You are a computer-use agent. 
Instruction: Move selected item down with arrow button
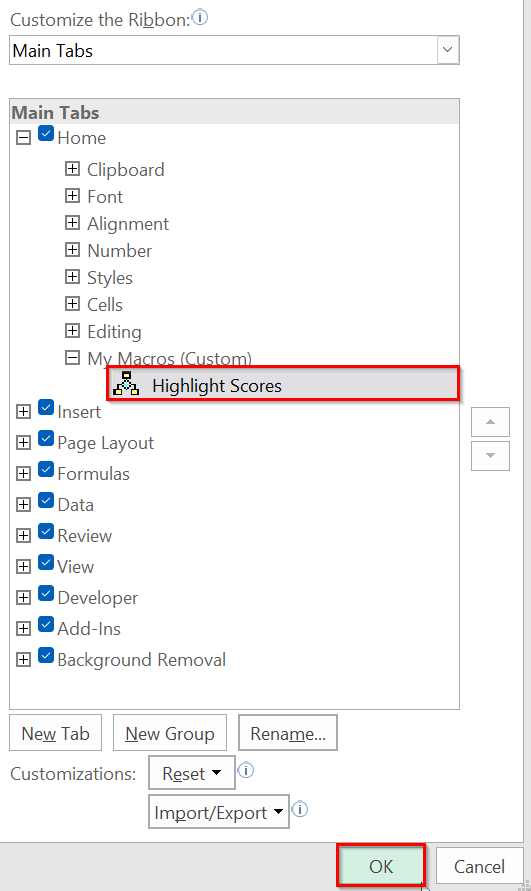(490, 456)
